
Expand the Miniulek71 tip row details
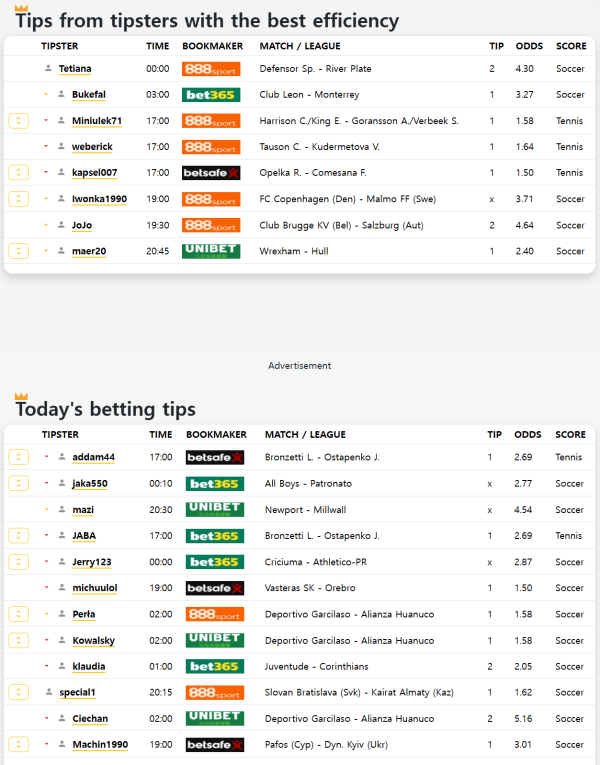coord(18,121)
